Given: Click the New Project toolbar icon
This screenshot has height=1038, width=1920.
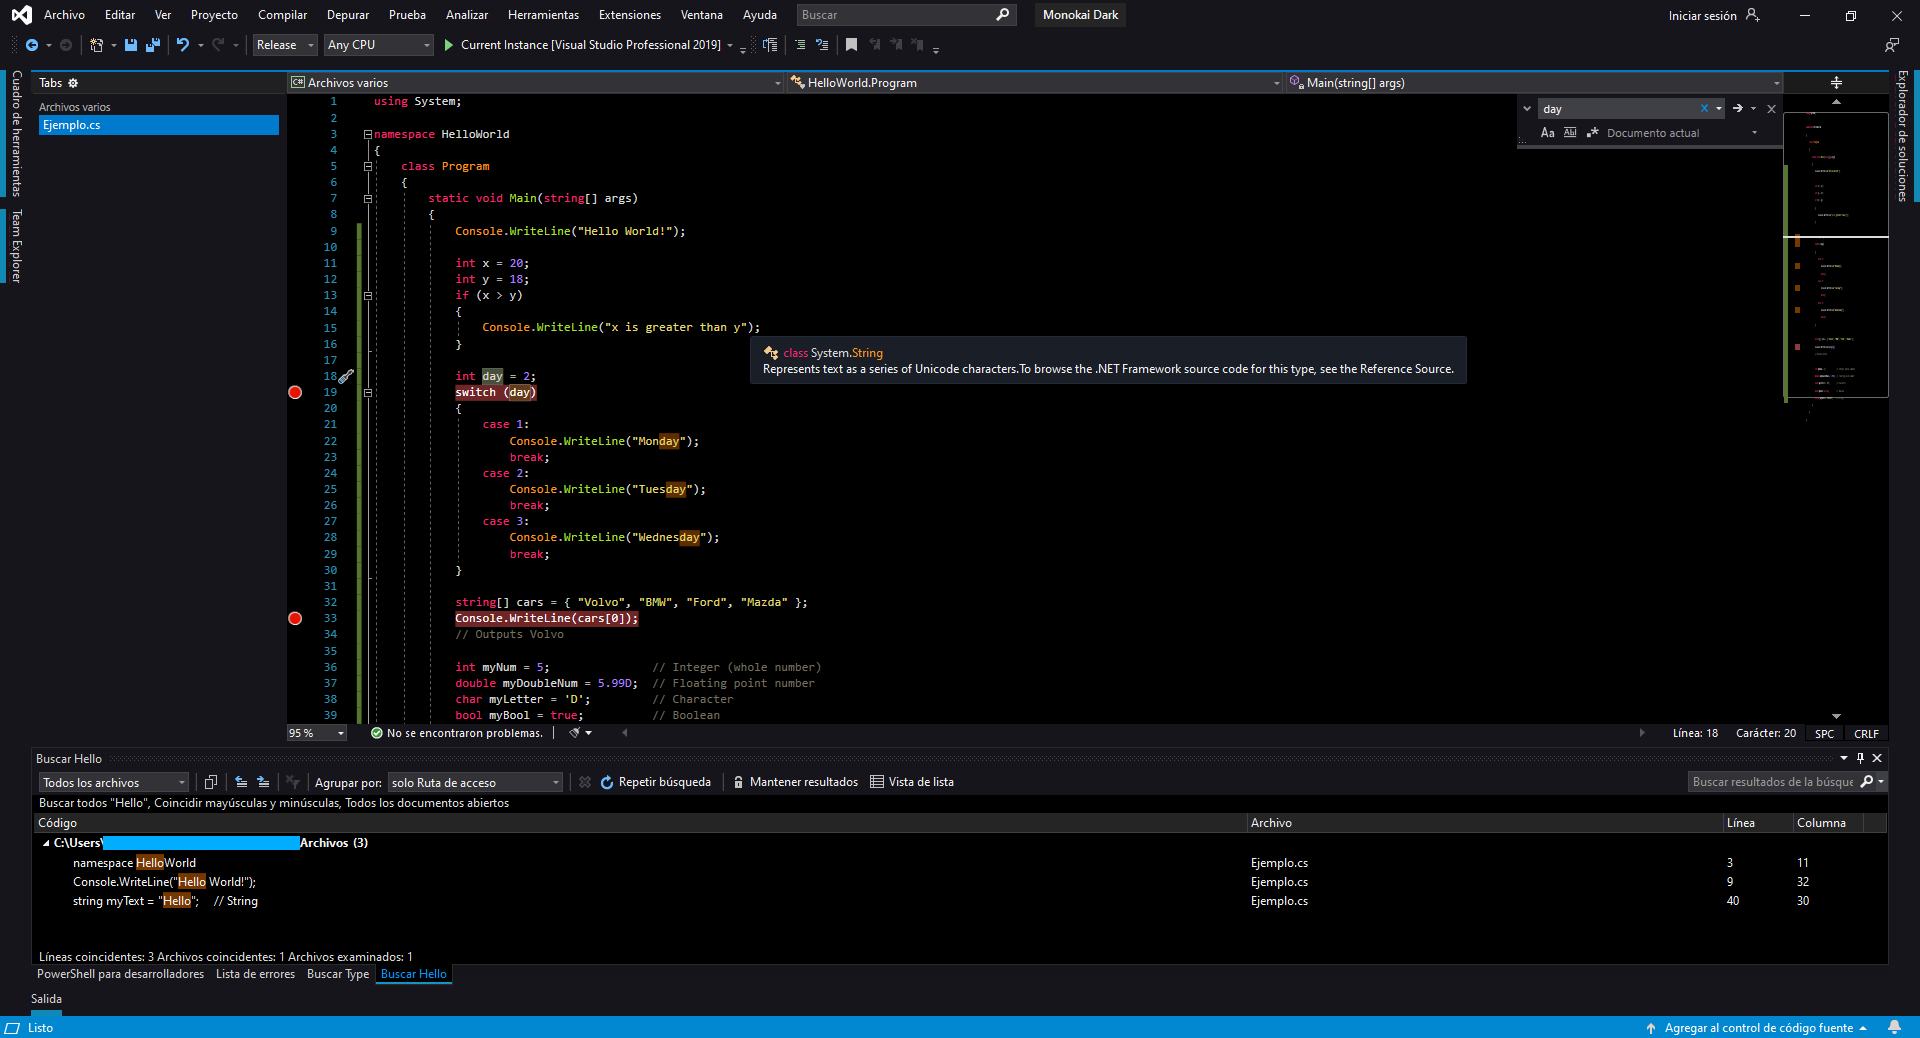Looking at the screenshot, I should (96, 45).
